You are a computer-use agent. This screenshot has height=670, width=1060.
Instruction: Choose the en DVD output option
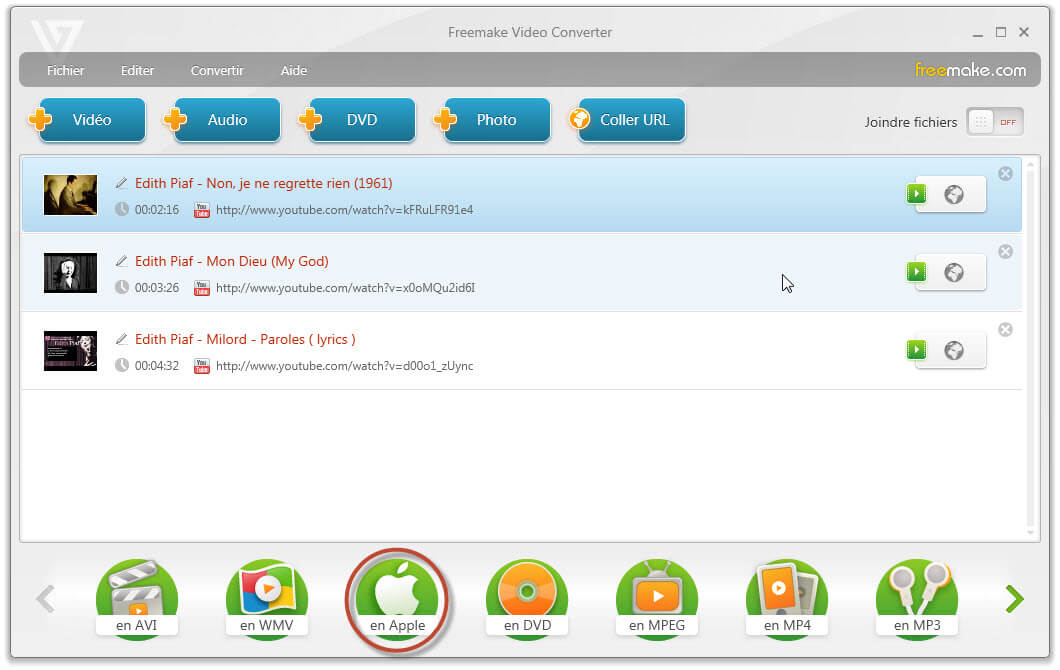pyautogui.click(x=527, y=598)
